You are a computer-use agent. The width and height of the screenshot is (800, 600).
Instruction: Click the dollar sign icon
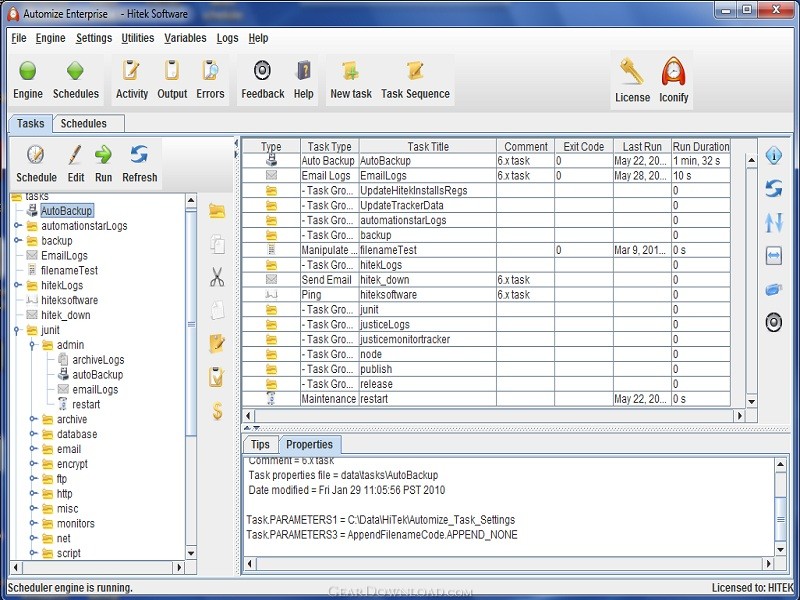(x=217, y=411)
